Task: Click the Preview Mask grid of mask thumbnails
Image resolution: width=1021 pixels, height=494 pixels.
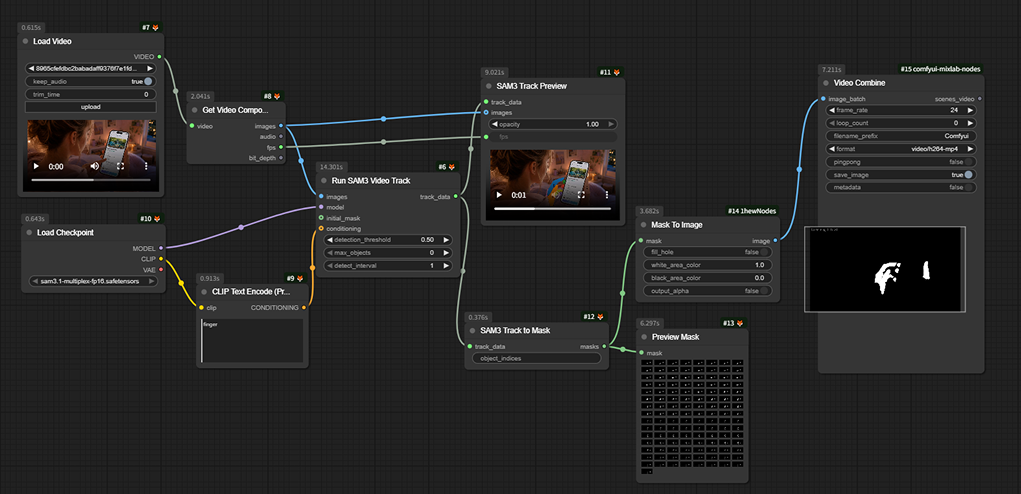Action: point(692,417)
